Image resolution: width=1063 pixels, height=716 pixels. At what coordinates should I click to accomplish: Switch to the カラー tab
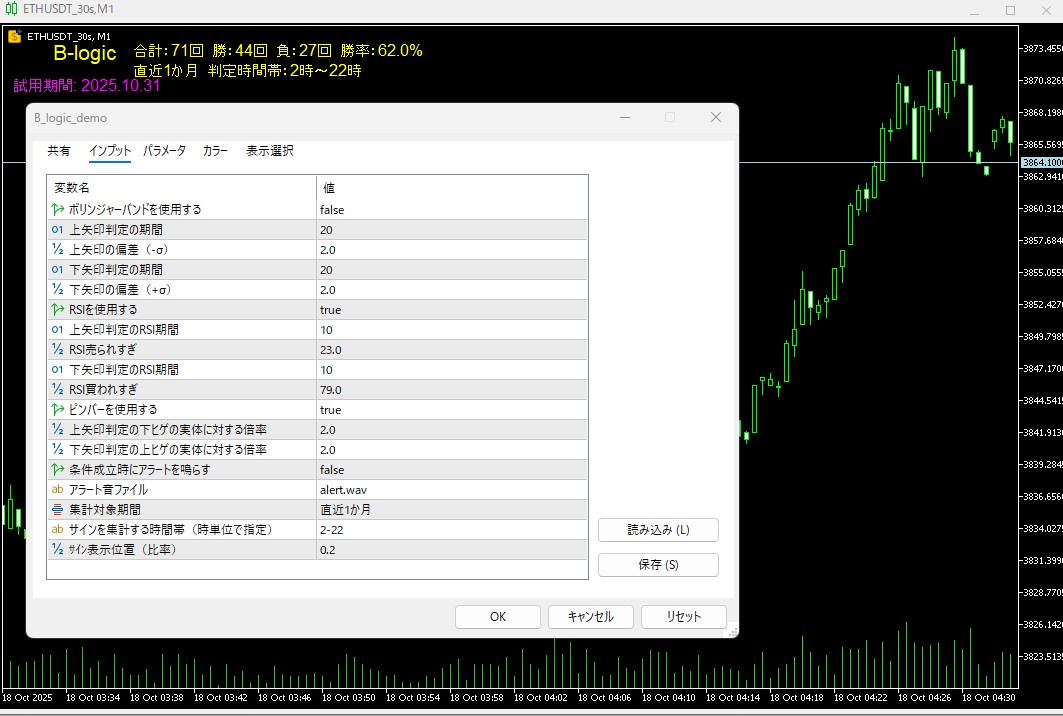pyautogui.click(x=215, y=151)
